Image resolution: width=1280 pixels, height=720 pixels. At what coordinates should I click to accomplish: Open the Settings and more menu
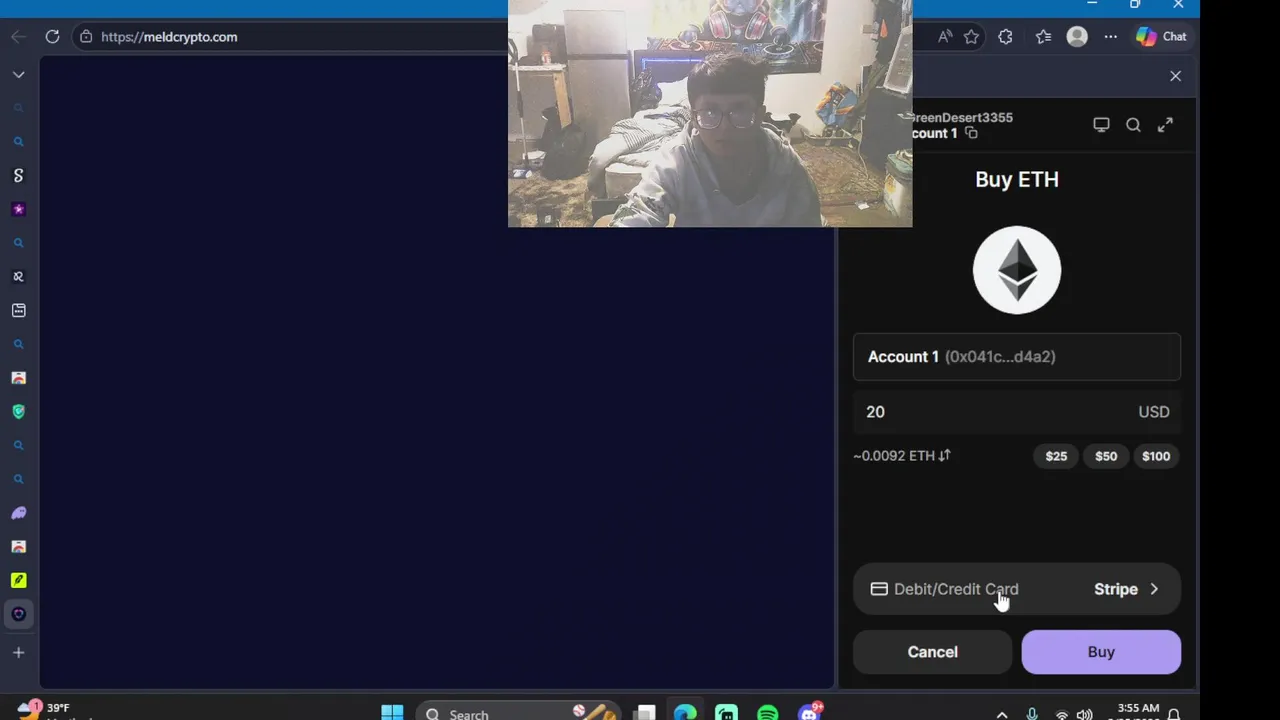1111,37
